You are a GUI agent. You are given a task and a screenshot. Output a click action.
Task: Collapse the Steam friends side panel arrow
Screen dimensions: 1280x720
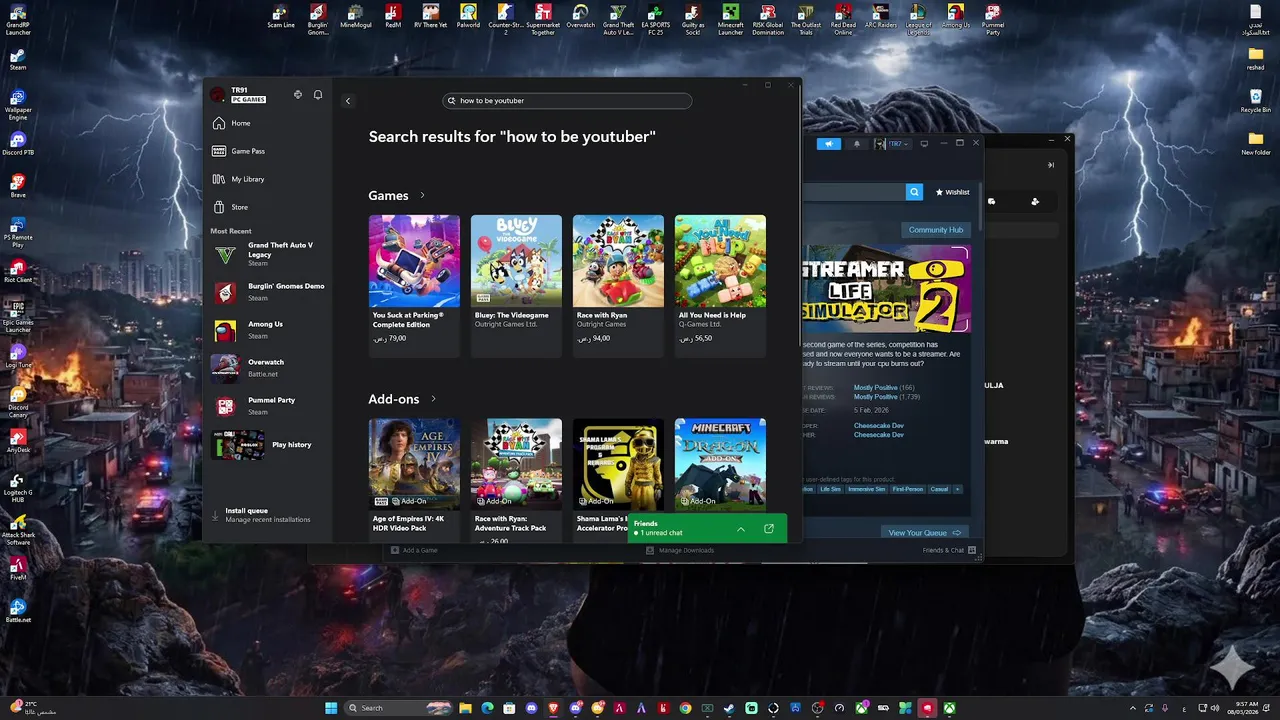coord(1050,165)
